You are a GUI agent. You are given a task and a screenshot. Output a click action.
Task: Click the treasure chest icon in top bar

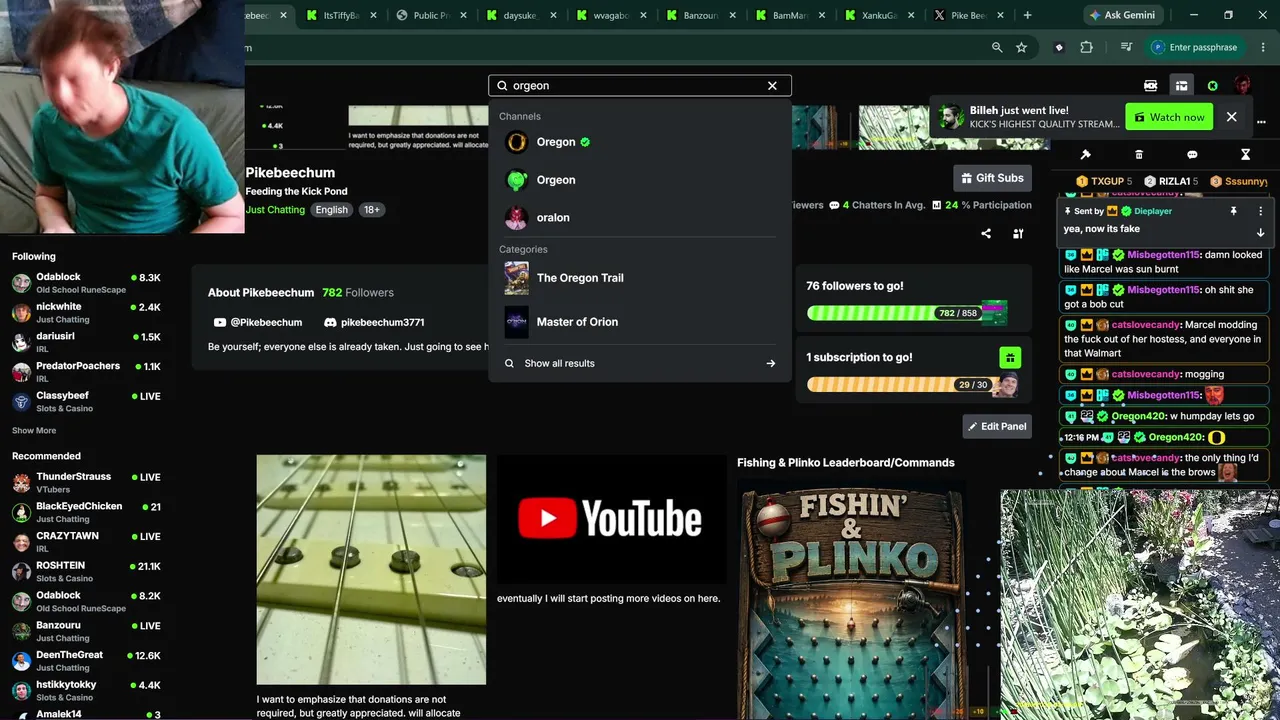[x=1181, y=86]
